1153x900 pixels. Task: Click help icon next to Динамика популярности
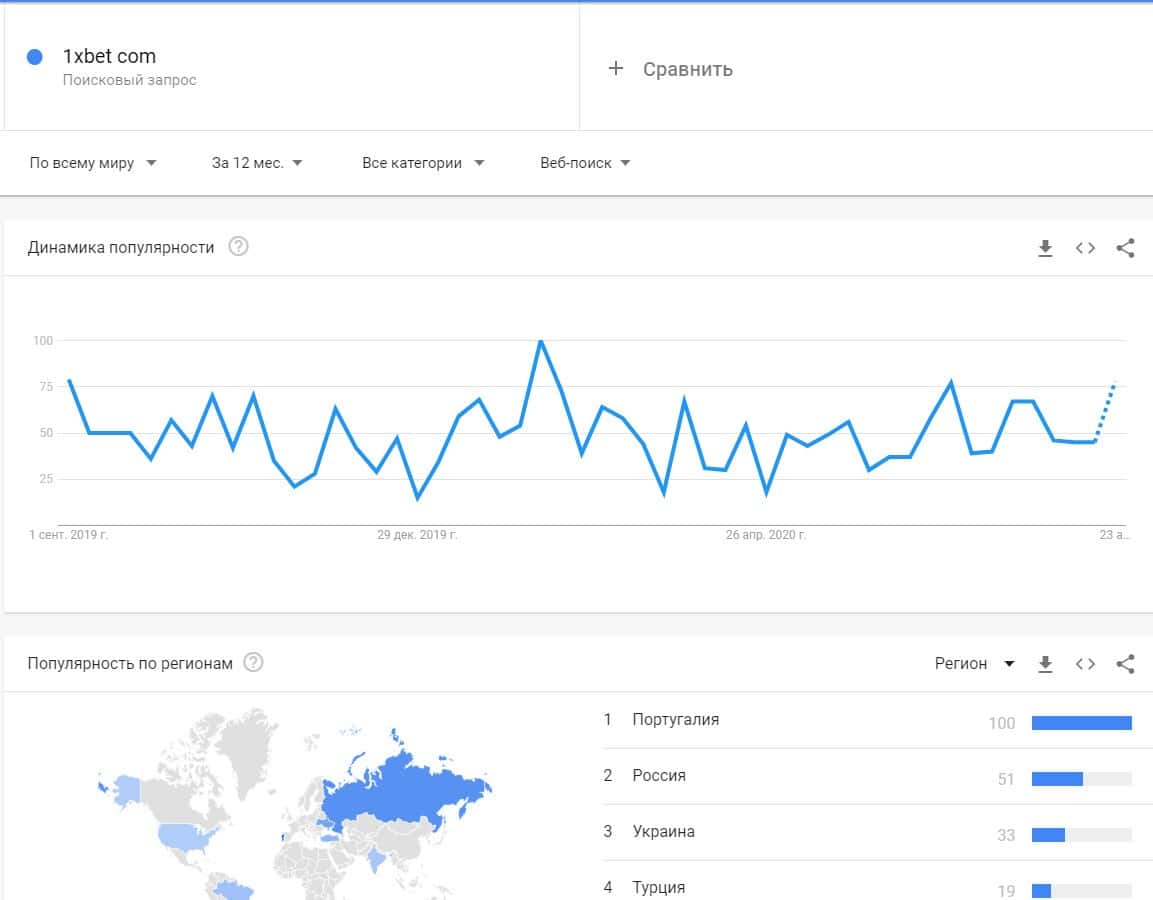(x=238, y=247)
